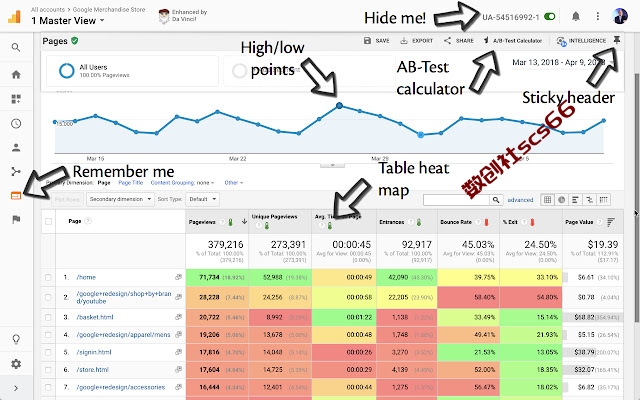Check the checkbox for /signin.html row
The image size is (640, 400).
pos(48,352)
